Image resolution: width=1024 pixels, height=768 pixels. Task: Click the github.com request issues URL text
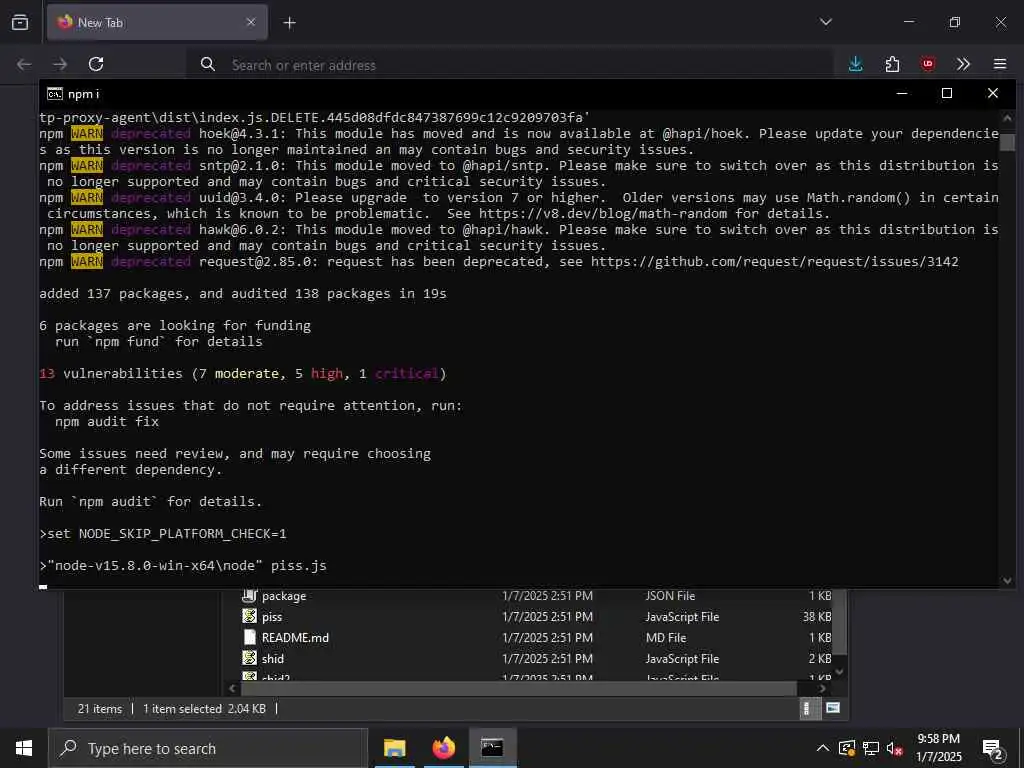[775, 262]
